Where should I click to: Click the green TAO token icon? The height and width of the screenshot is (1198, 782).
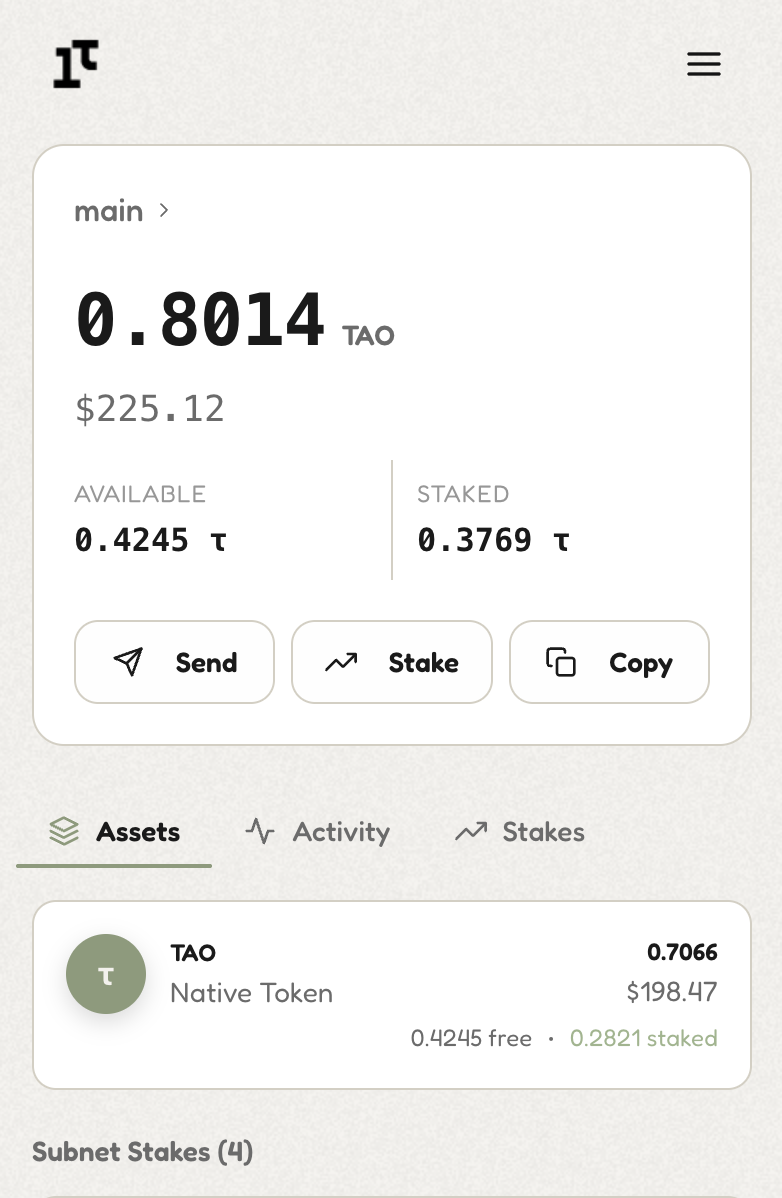click(106, 973)
